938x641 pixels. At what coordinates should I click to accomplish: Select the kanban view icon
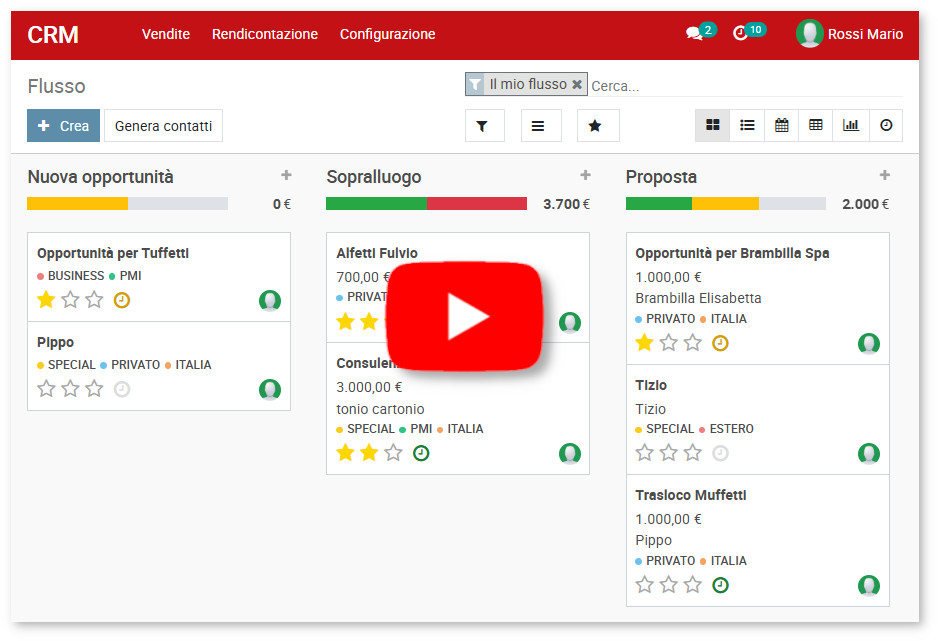click(x=712, y=125)
